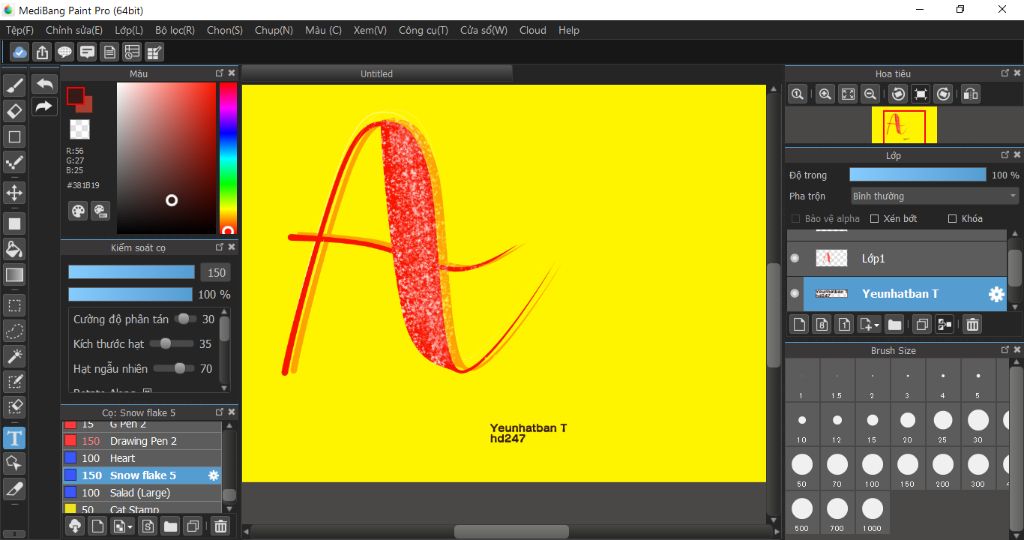Select the transparent color swatch
Viewport: 1024px width, 540px height.
click(x=80, y=129)
